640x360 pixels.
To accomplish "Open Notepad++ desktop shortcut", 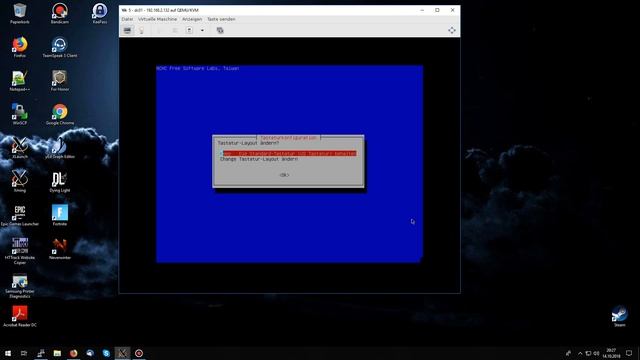I will [x=20, y=80].
